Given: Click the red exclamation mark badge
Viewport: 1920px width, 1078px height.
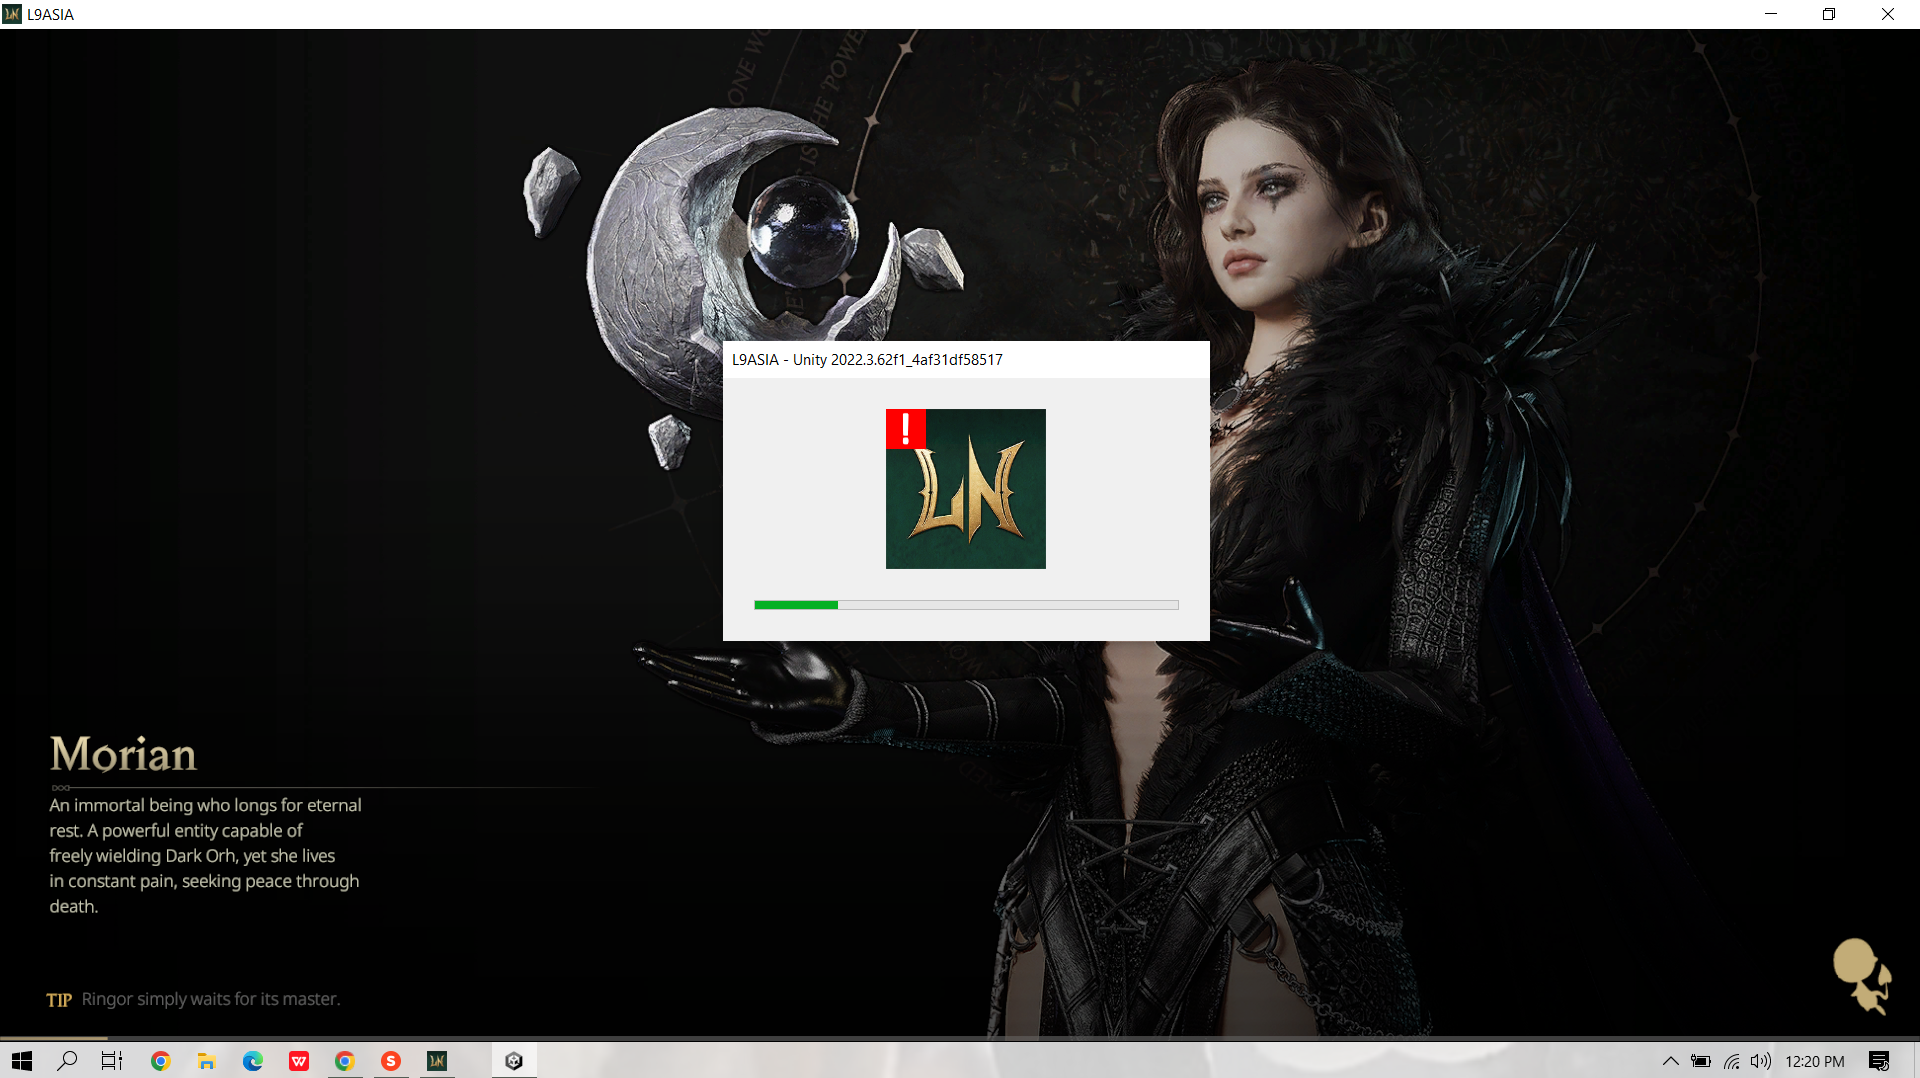Looking at the screenshot, I should pyautogui.click(x=905, y=429).
